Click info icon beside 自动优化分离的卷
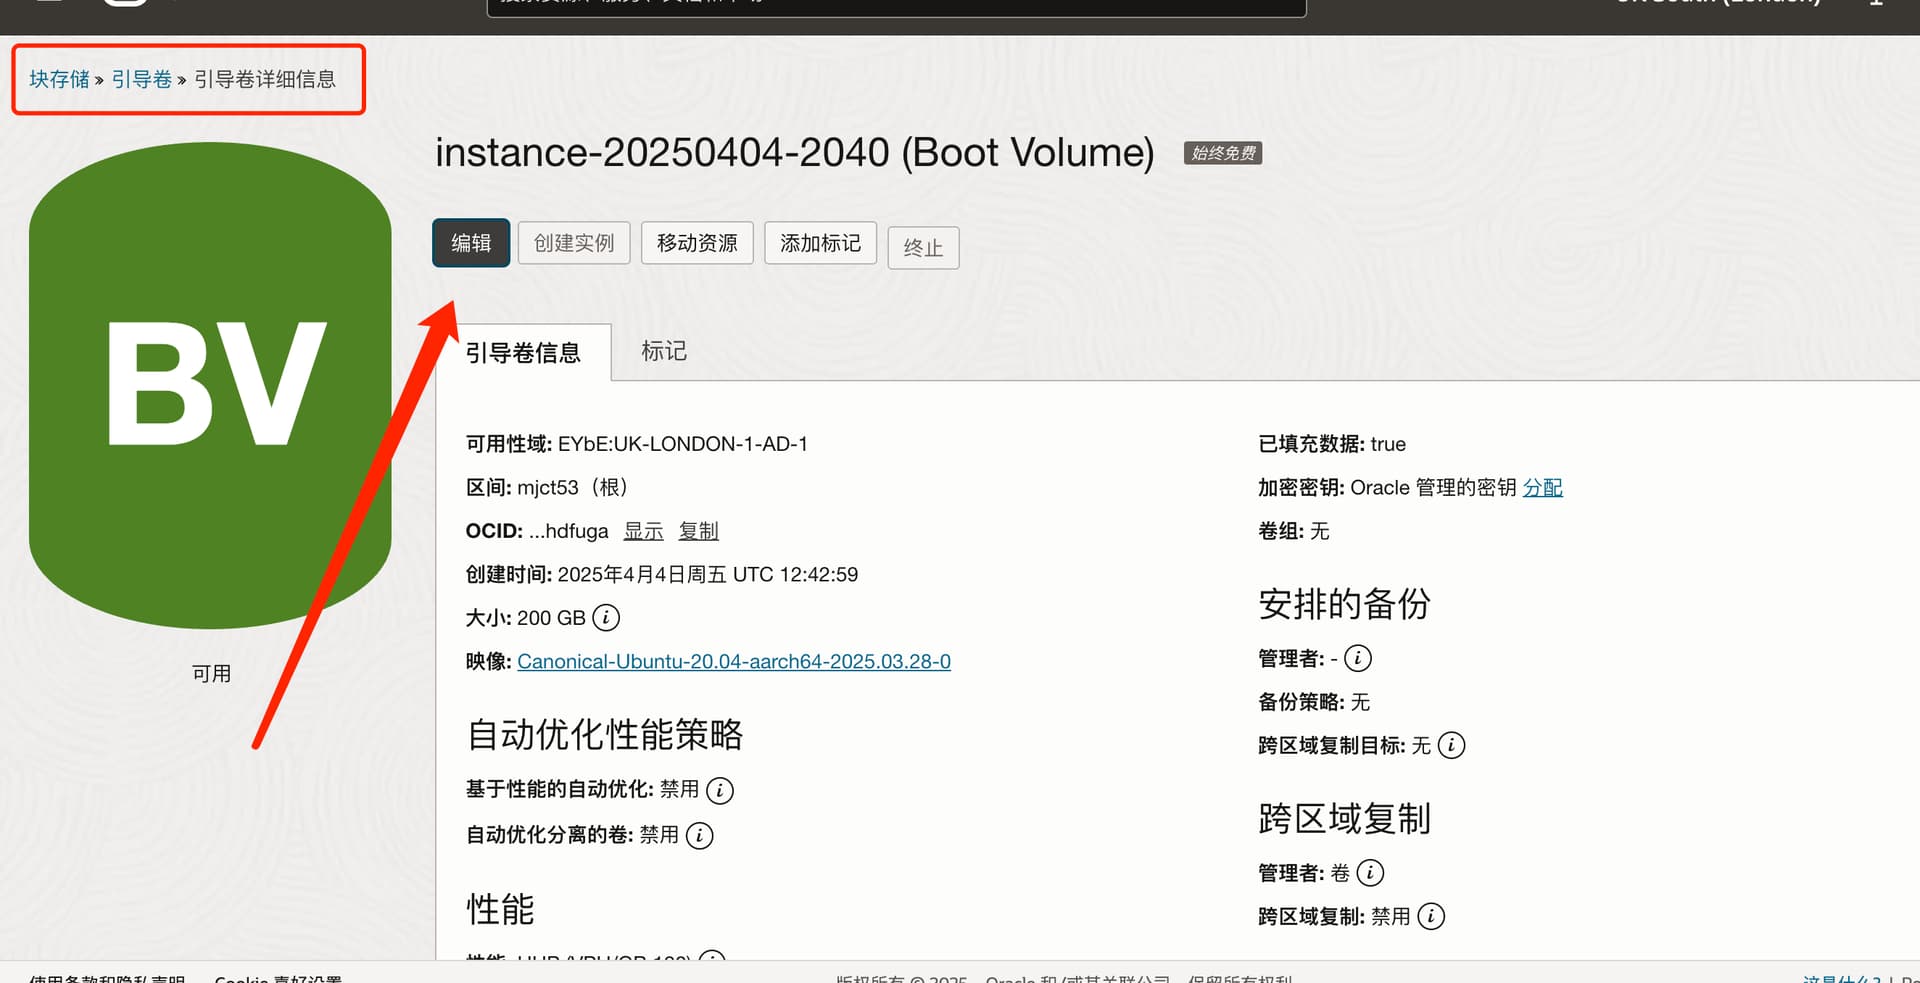This screenshot has height=983, width=1920. [700, 835]
